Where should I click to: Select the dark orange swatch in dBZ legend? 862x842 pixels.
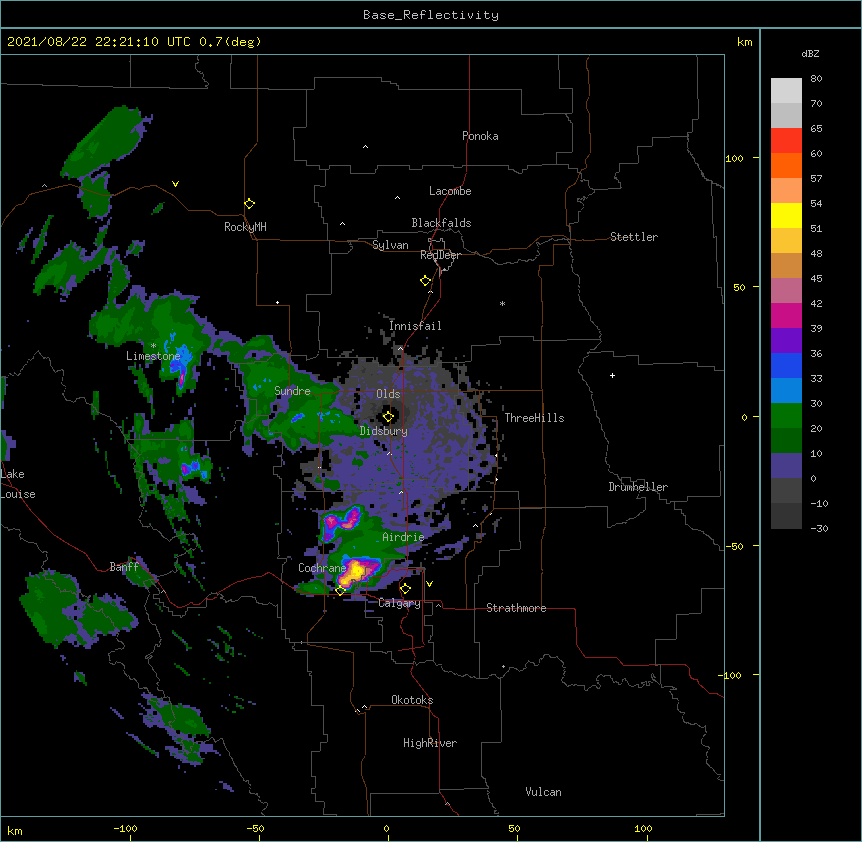(786, 165)
